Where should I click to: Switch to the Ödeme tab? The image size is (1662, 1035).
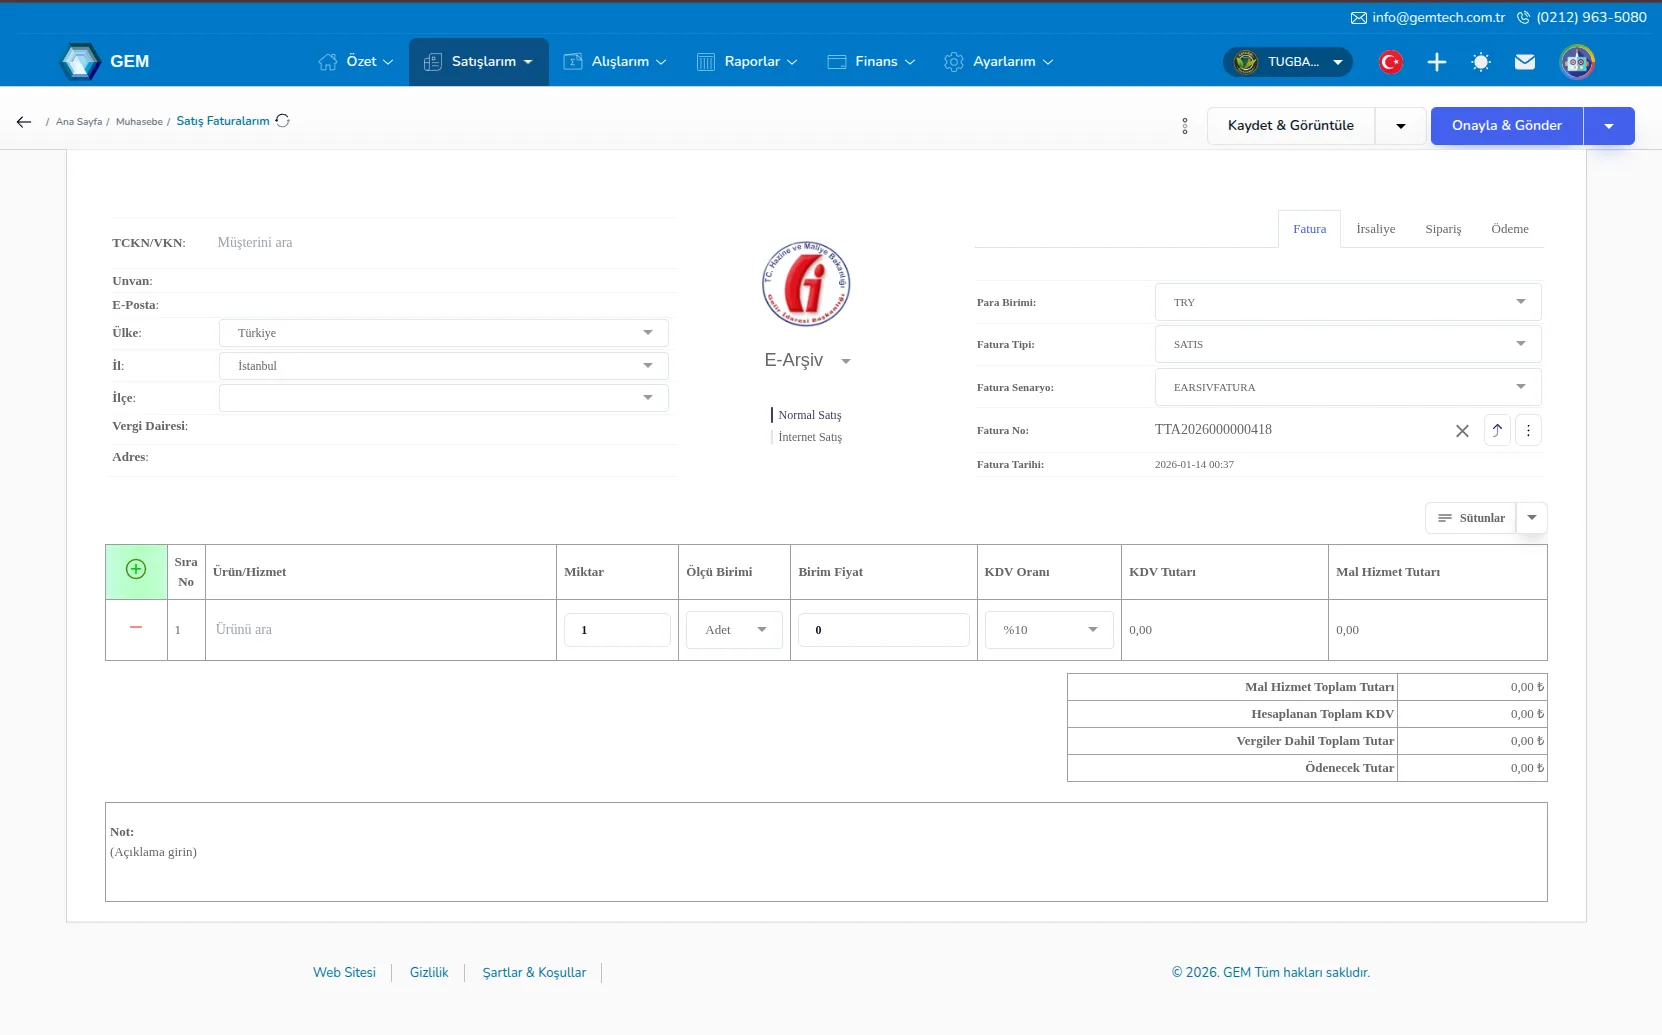click(1509, 229)
